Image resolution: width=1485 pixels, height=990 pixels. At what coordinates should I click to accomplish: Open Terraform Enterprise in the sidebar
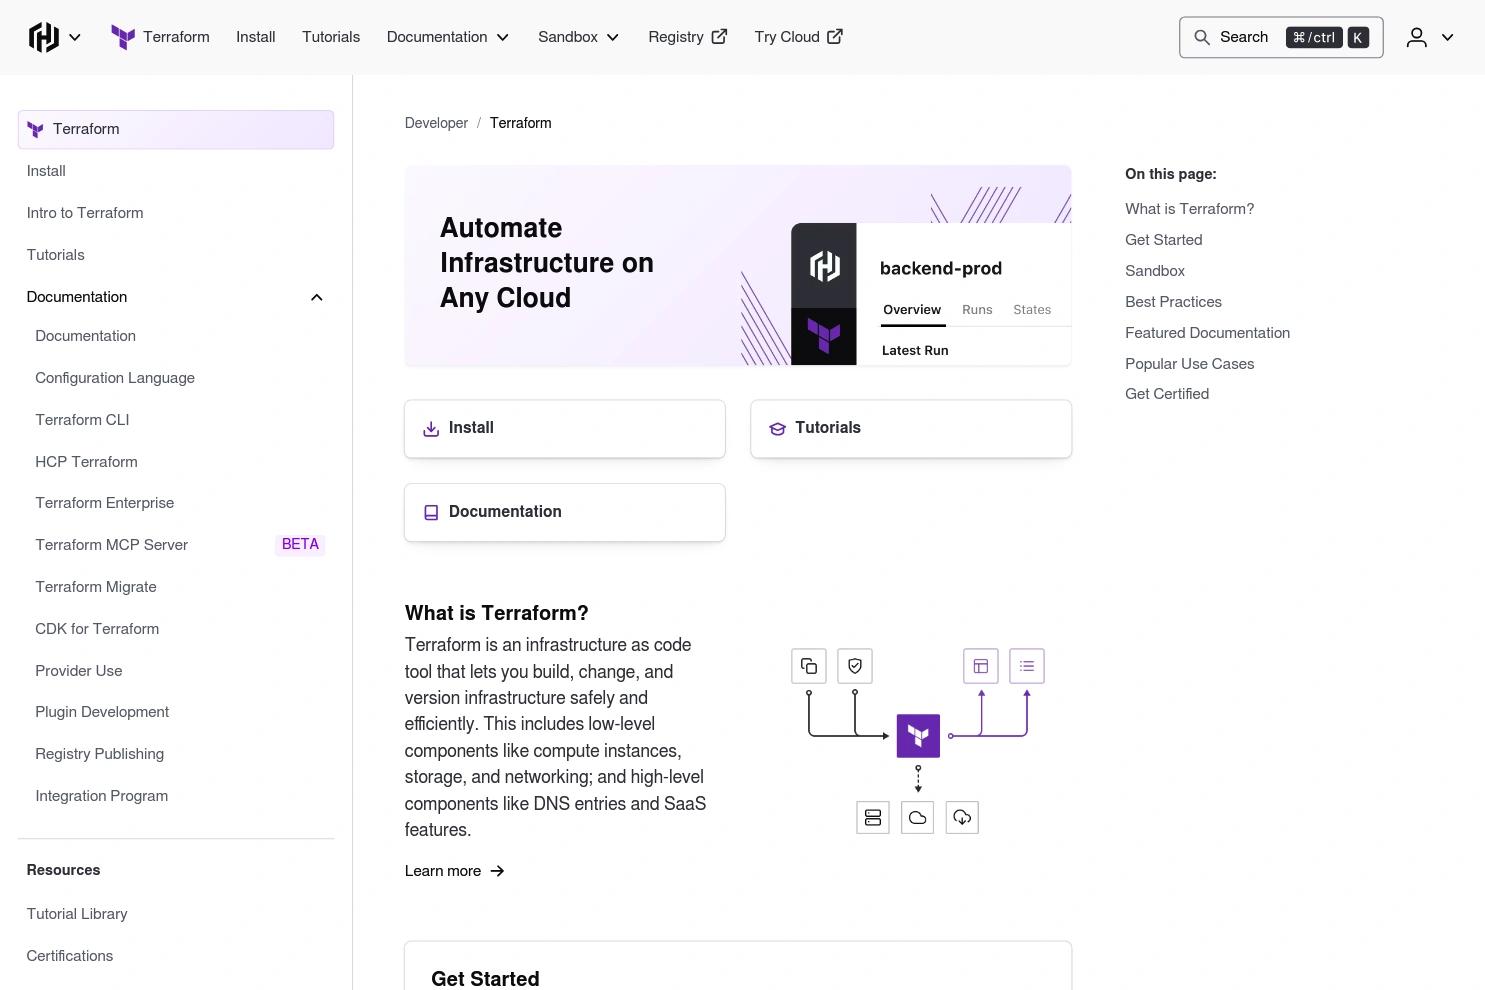point(105,503)
